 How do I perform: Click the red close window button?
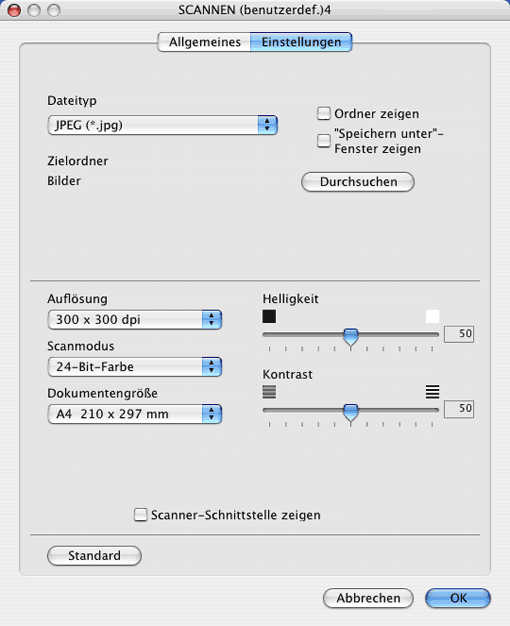[14, 10]
